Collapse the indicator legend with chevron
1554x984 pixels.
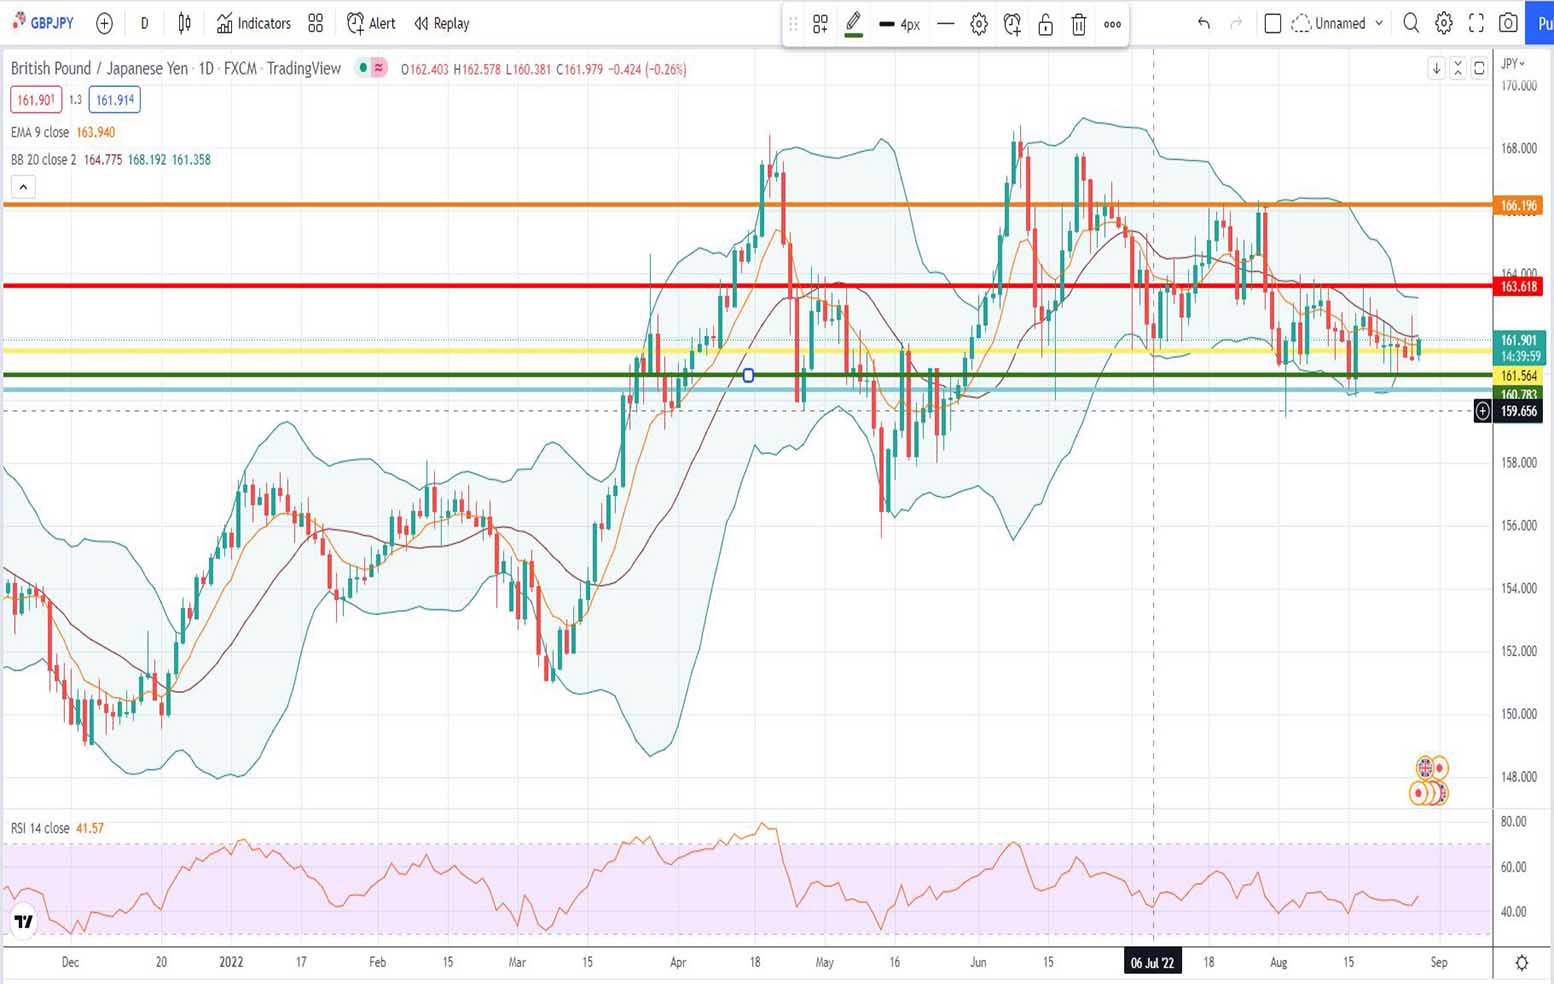point(23,186)
